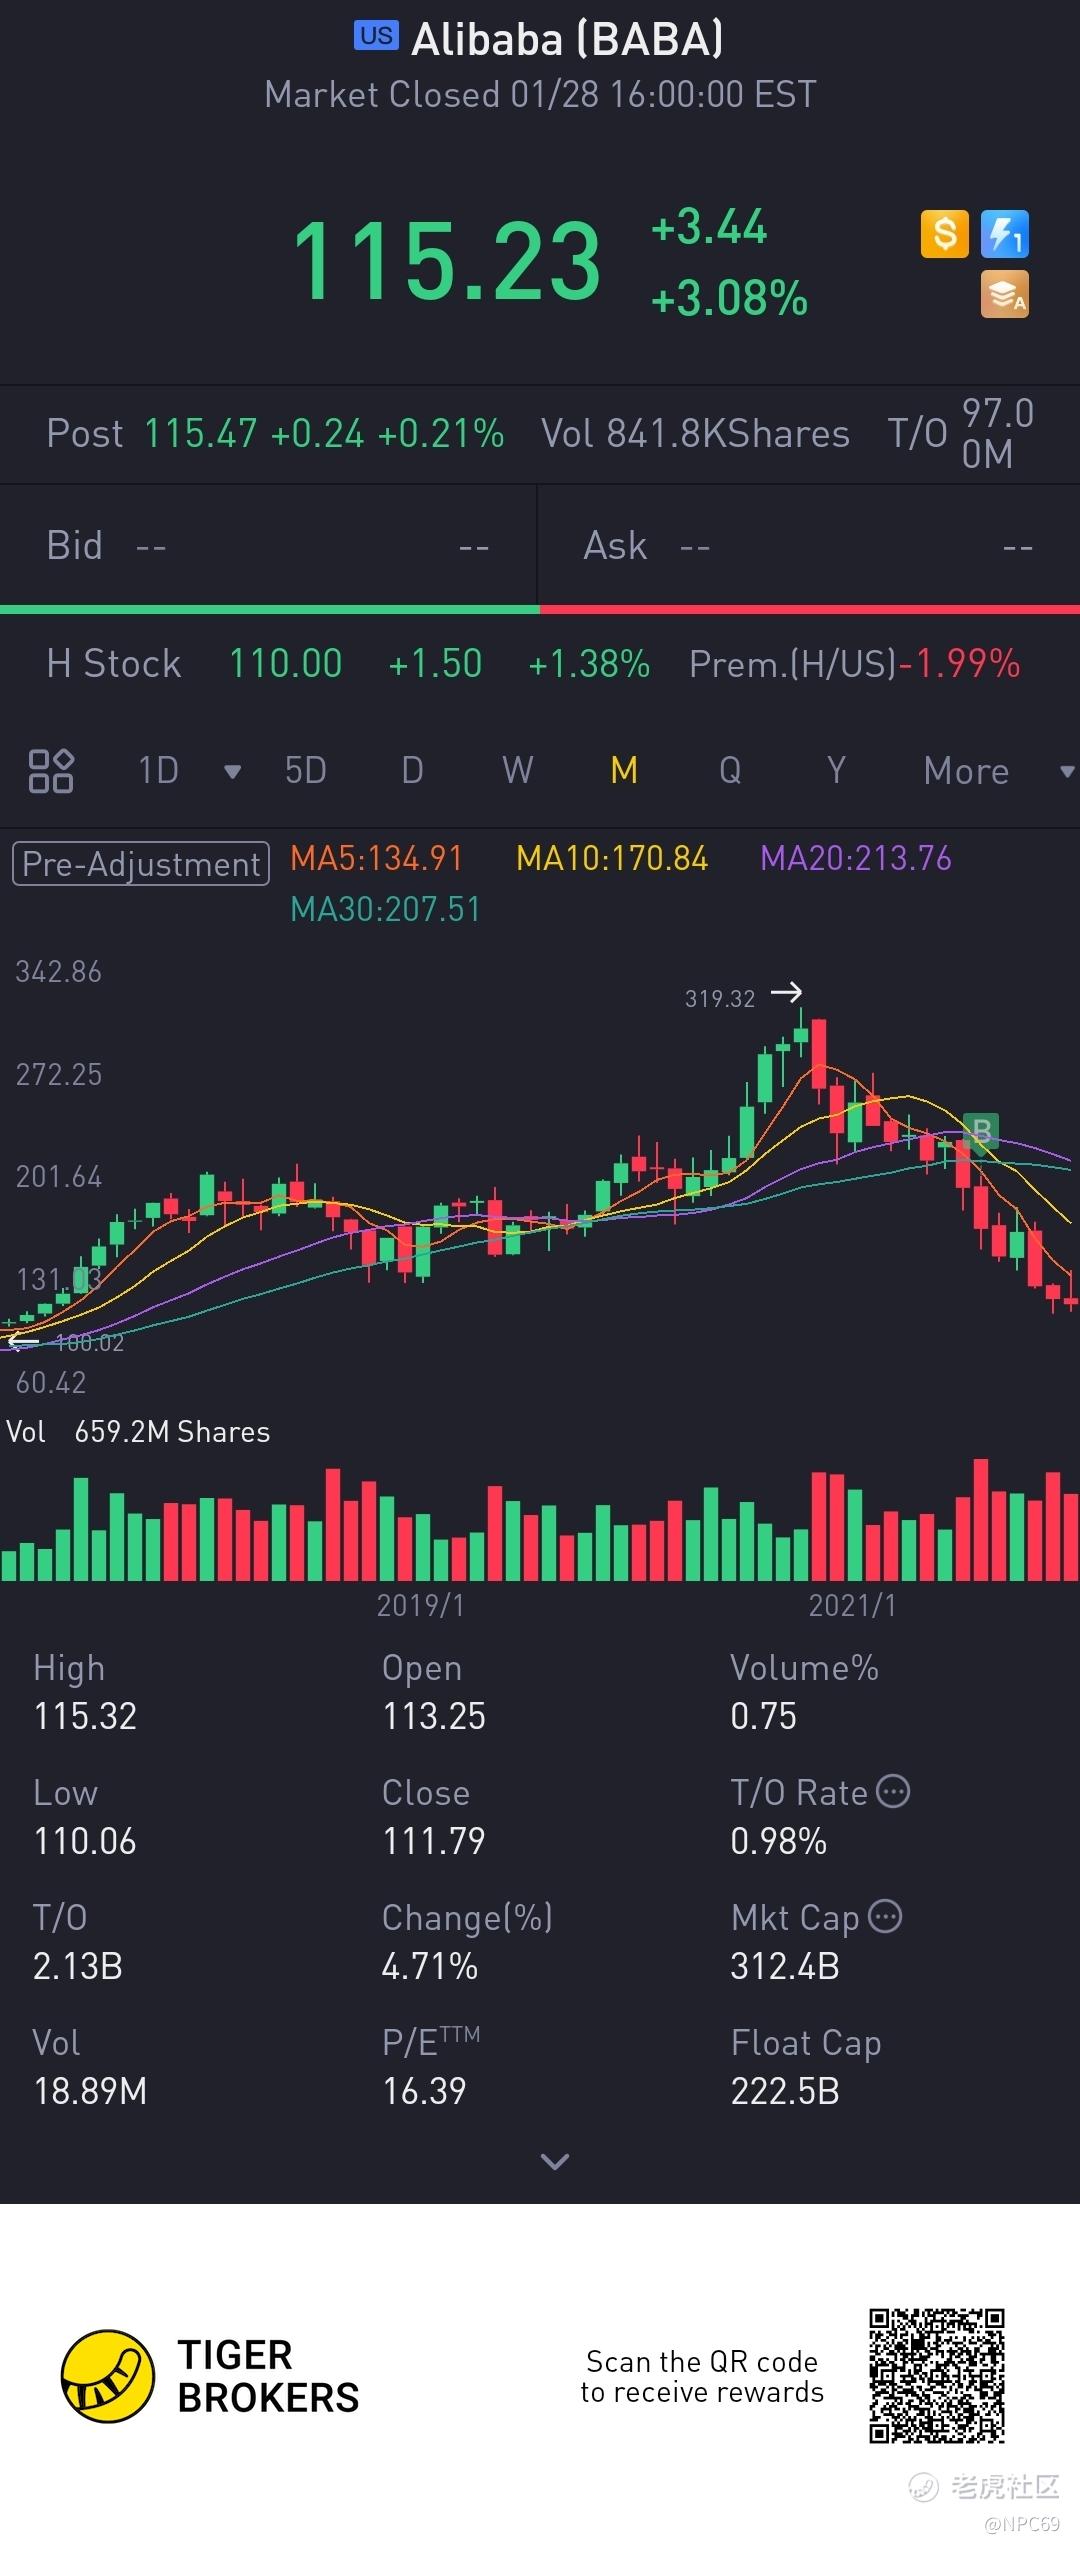Tap the +3.08% change value
The width and height of the screenshot is (1080, 2549).
point(729,298)
